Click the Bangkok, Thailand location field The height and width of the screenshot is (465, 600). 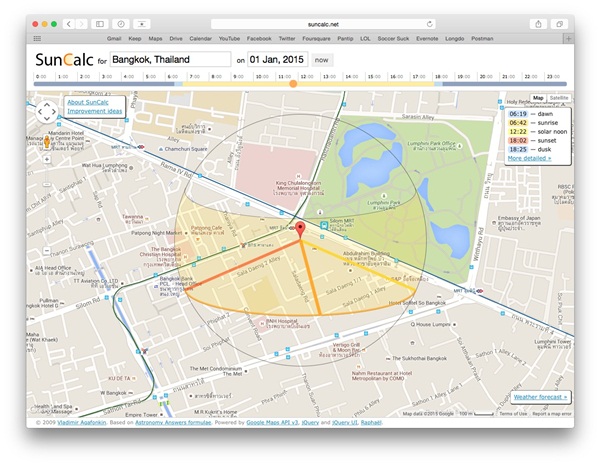point(171,60)
